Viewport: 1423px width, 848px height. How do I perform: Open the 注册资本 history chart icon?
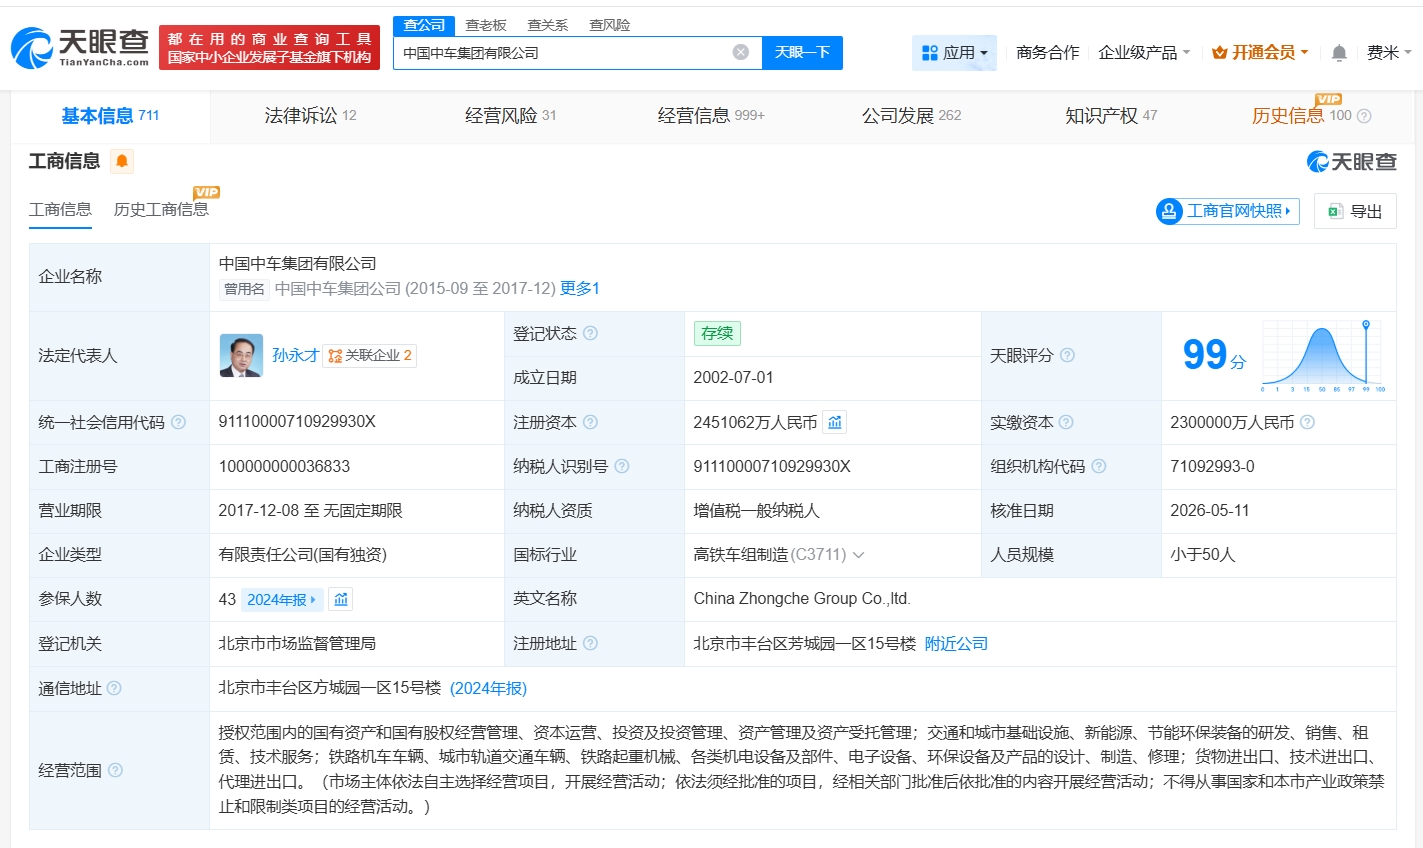835,422
